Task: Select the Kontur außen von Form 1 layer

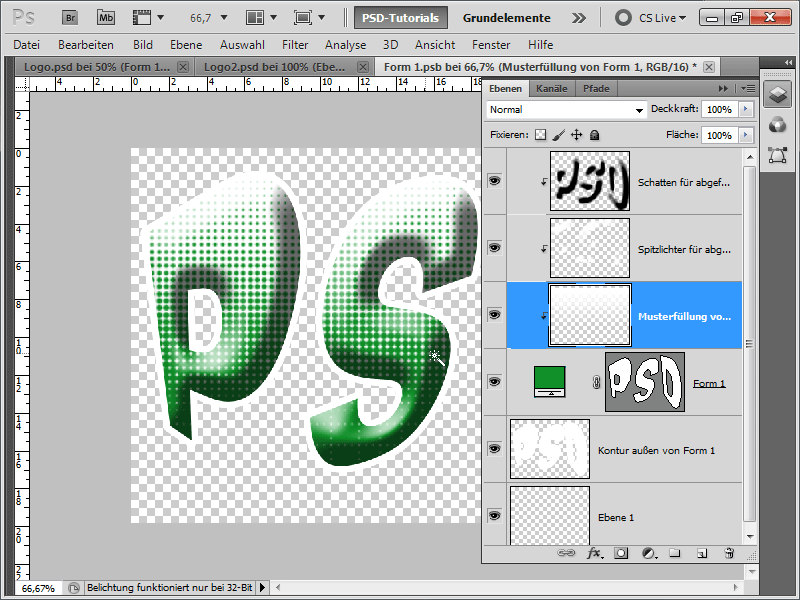Action: coord(624,449)
